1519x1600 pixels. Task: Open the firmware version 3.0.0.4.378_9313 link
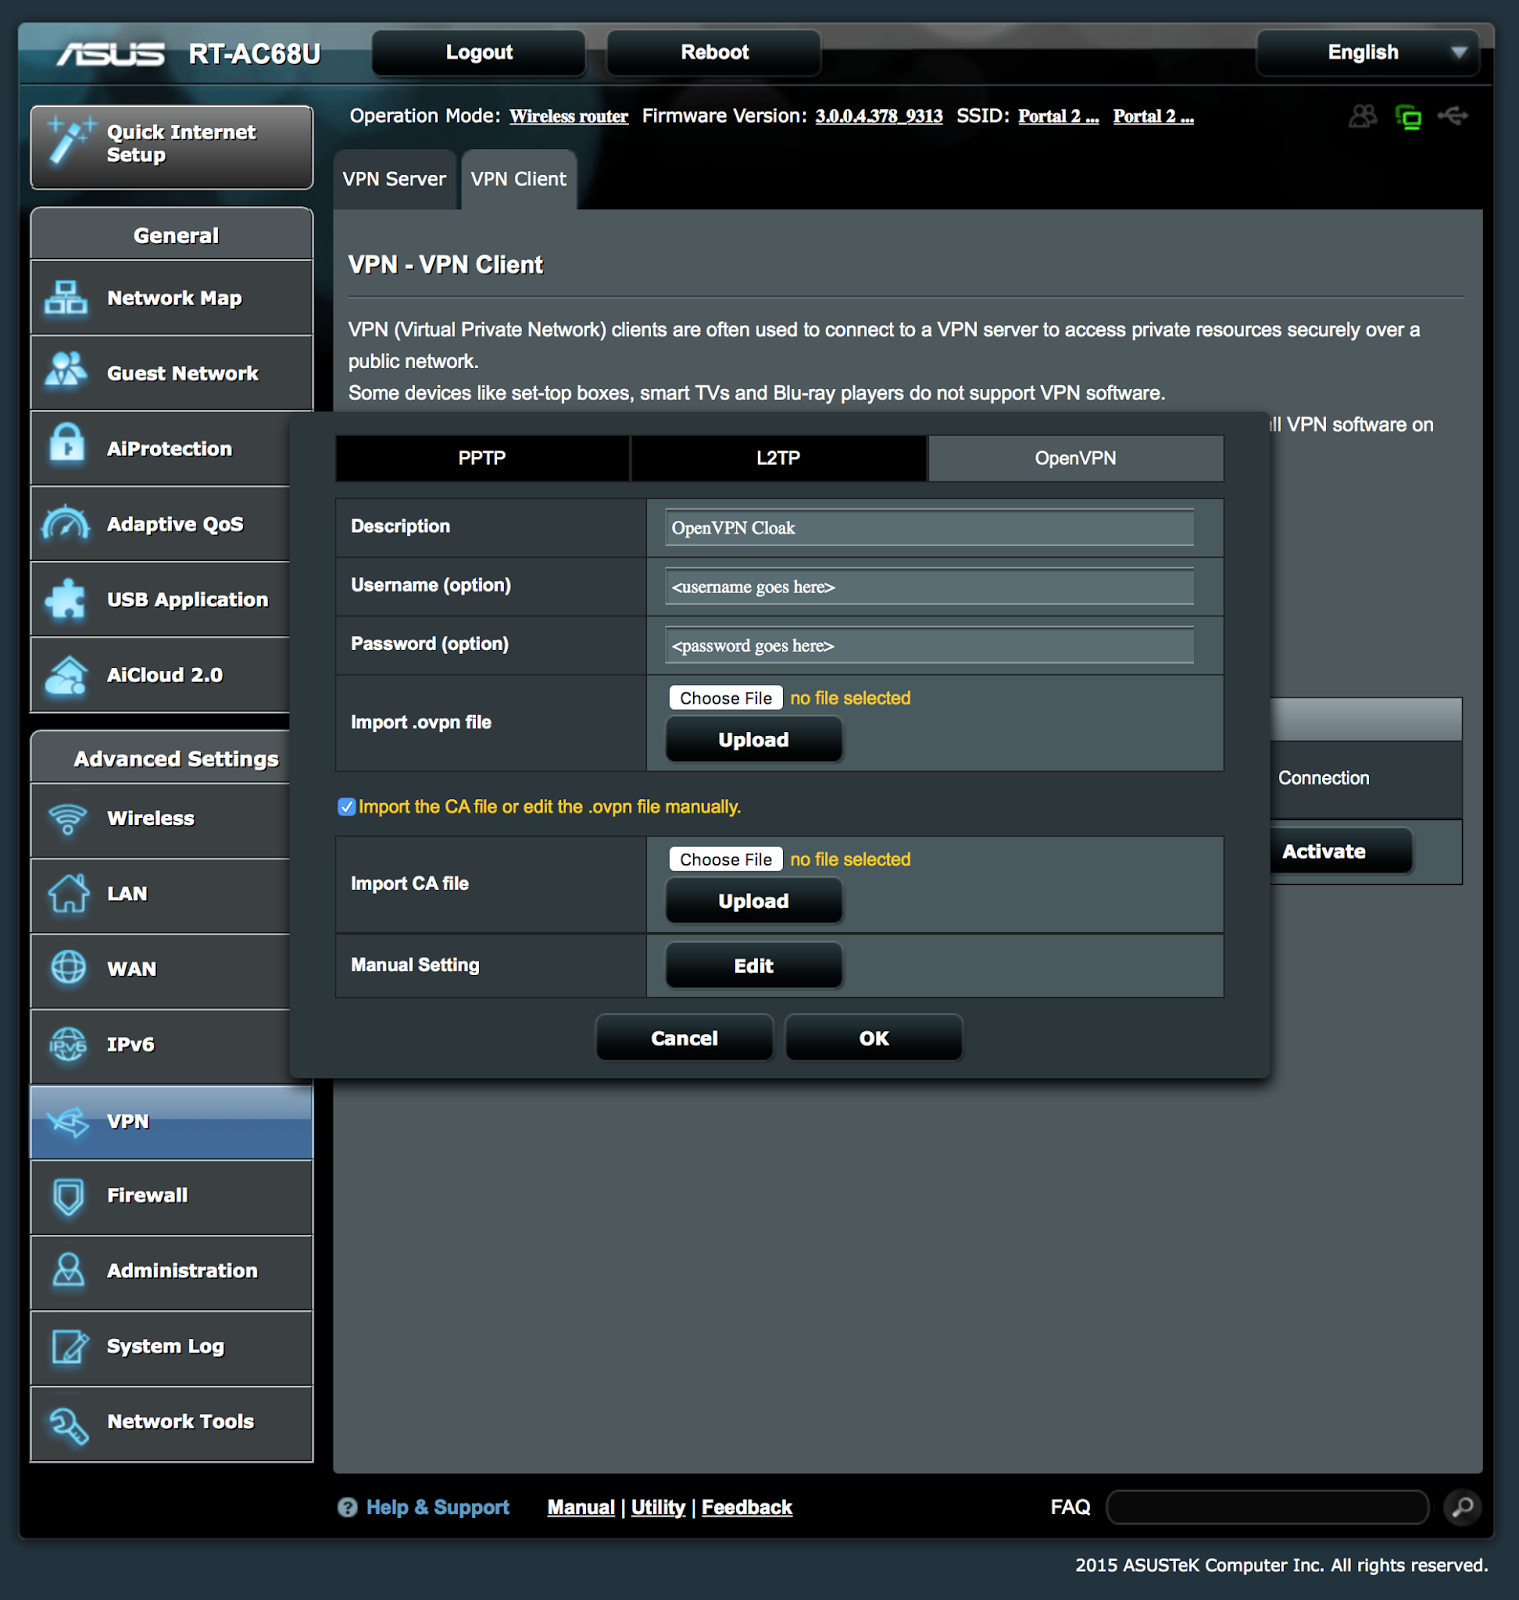click(879, 116)
